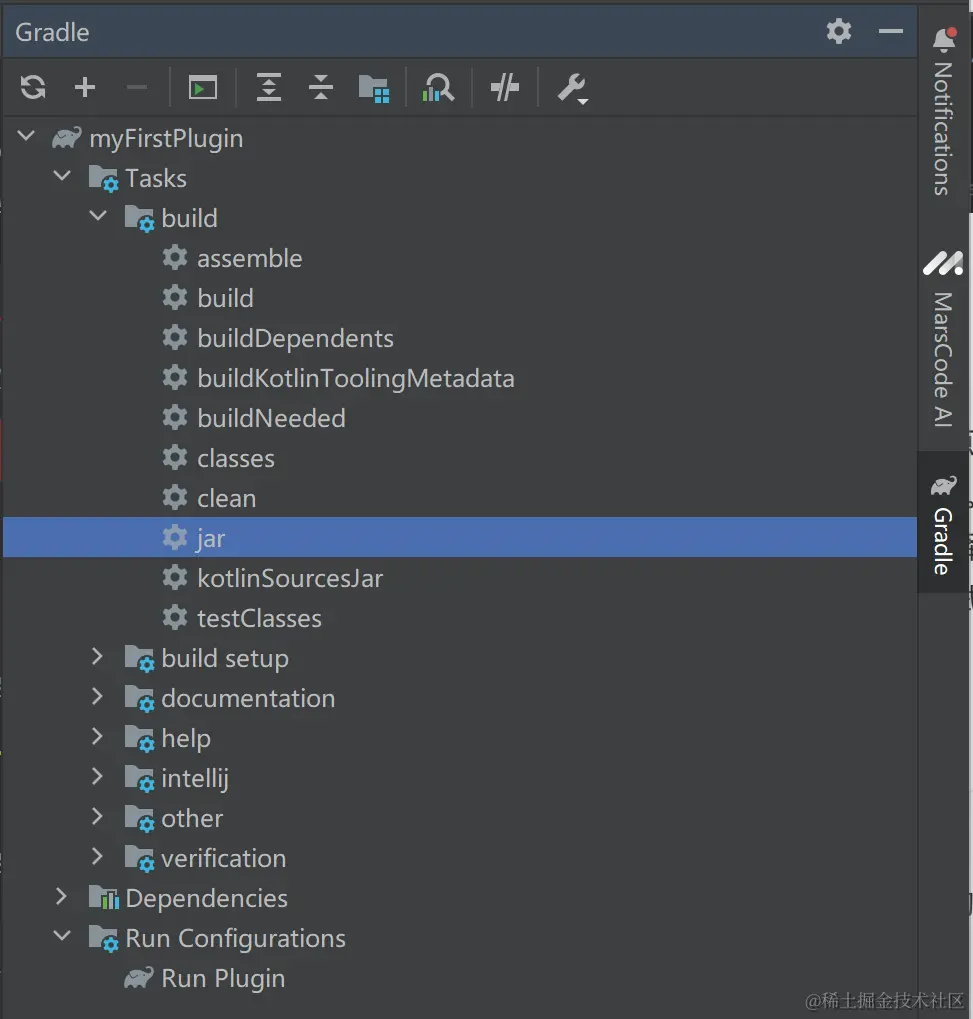
Task: Reload all Gradle projects
Action: (x=33, y=87)
